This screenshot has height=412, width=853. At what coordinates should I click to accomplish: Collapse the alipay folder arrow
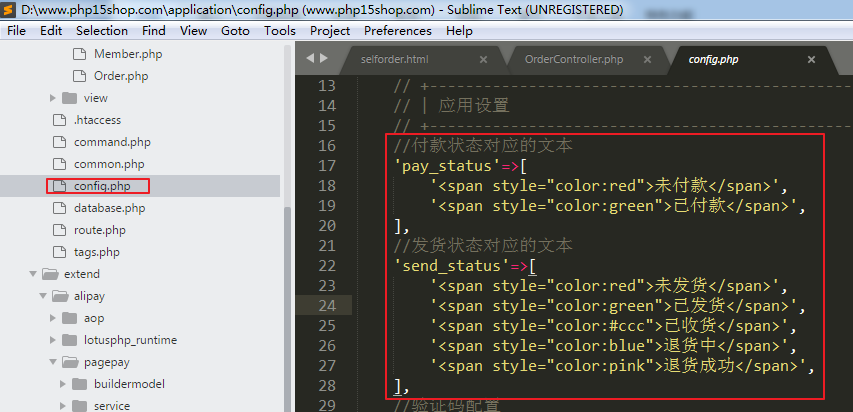click(x=41, y=296)
